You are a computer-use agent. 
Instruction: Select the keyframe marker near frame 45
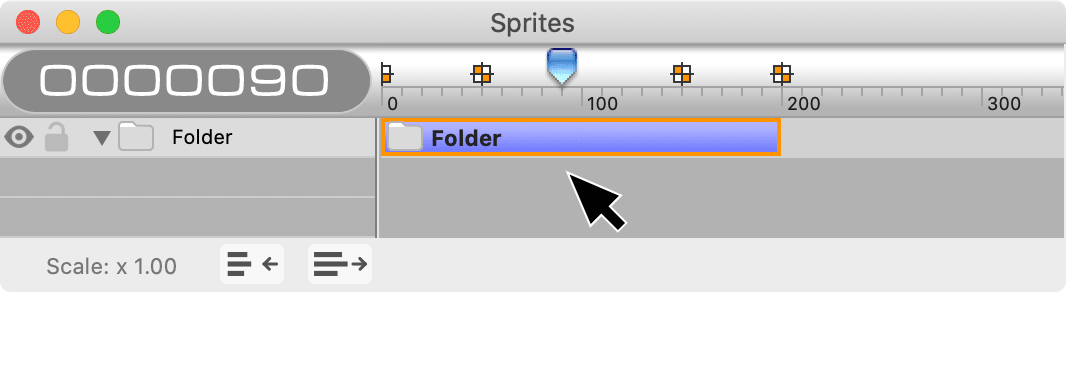point(482,73)
